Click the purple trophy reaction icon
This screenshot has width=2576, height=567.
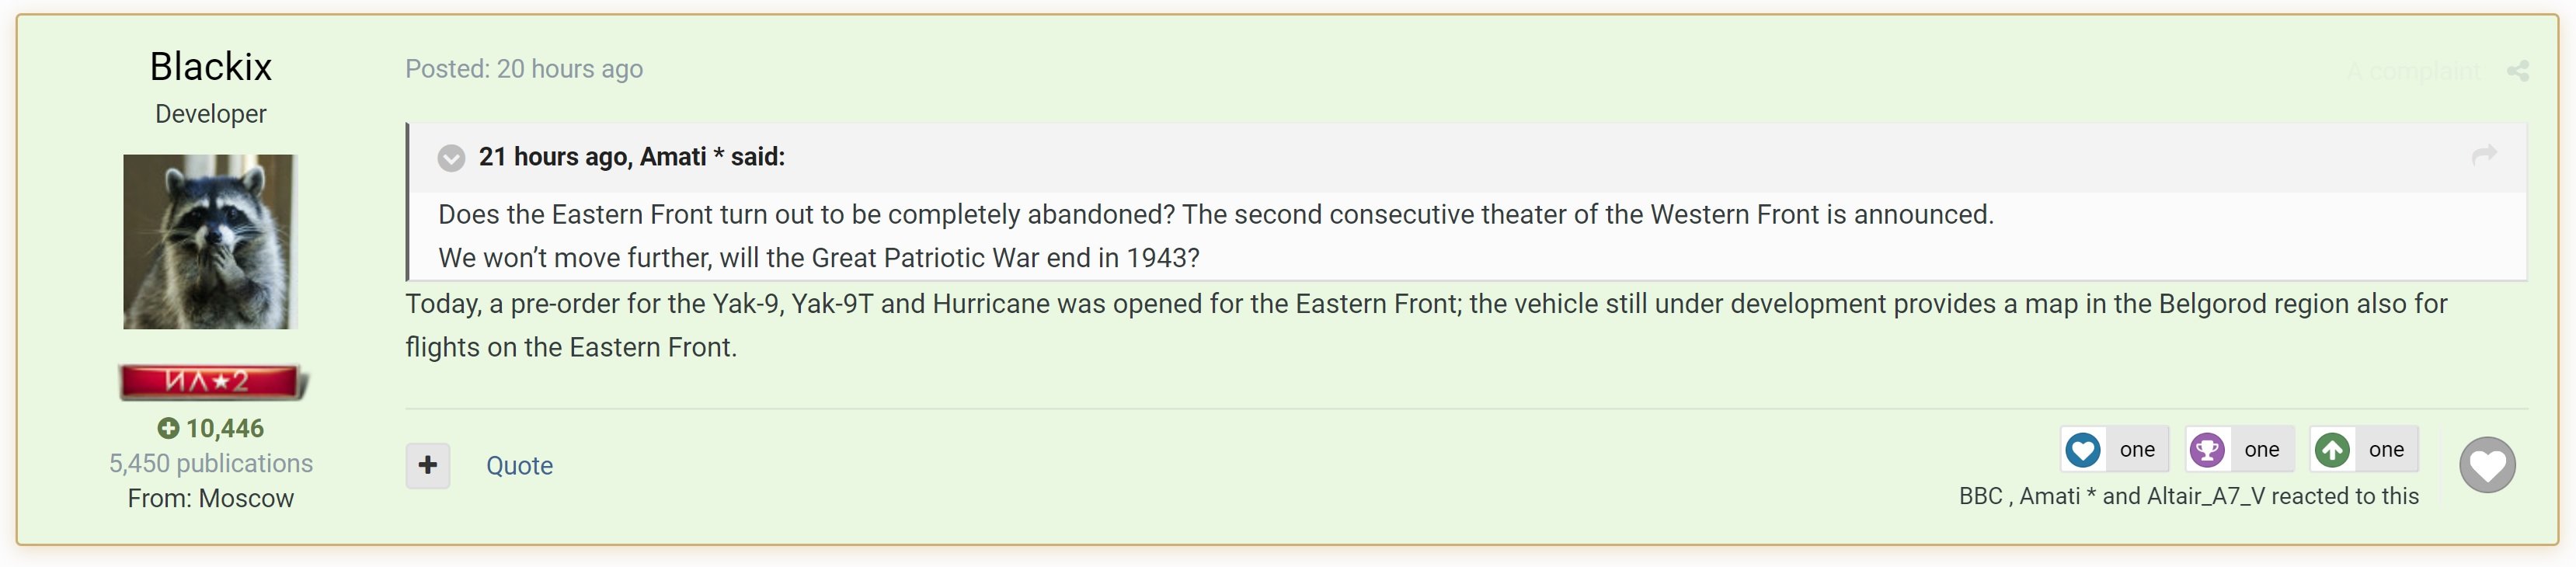pyautogui.click(x=2207, y=450)
